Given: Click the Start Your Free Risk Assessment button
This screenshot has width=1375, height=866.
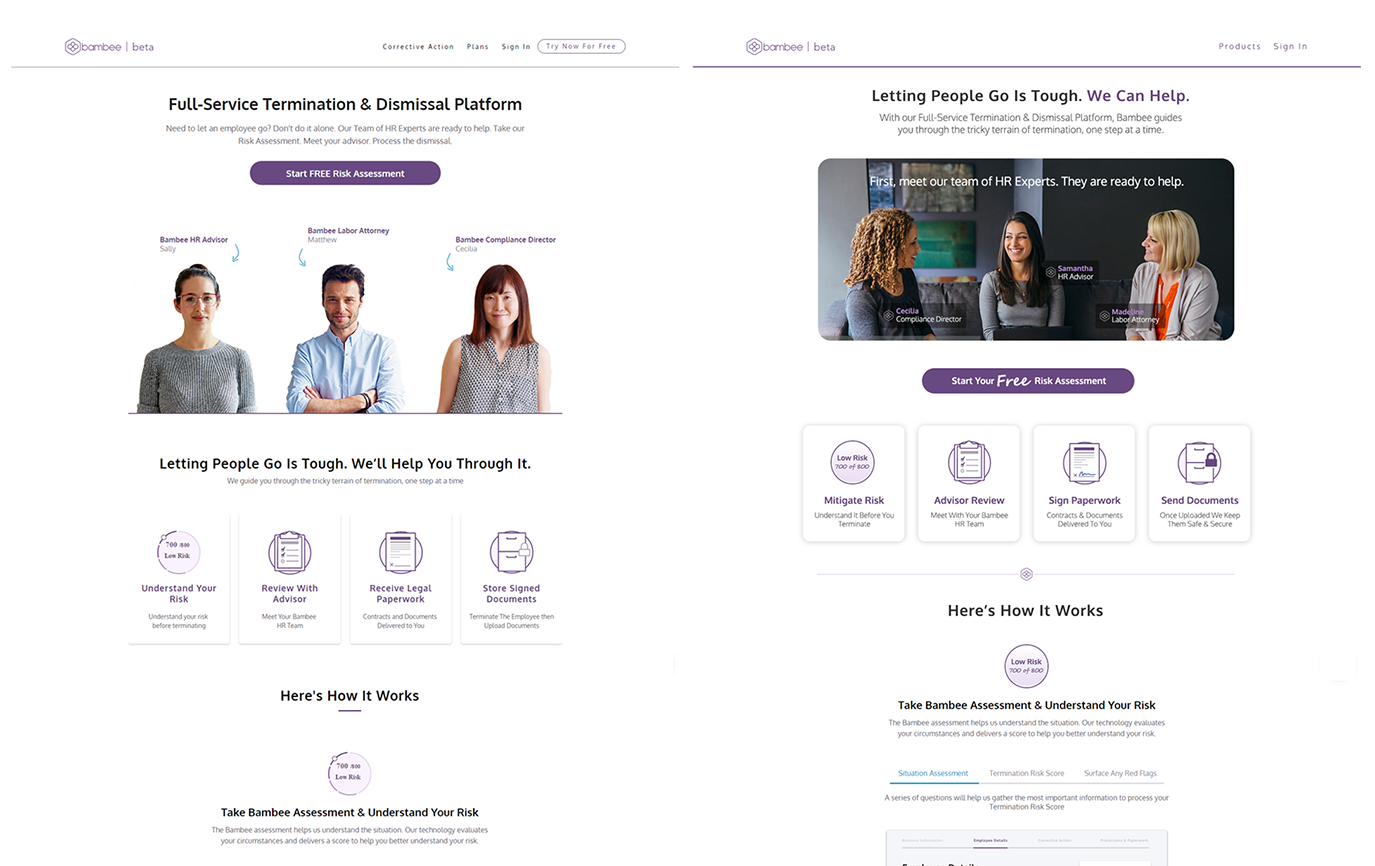Looking at the screenshot, I should pyautogui.click(x=1028, y=380).
